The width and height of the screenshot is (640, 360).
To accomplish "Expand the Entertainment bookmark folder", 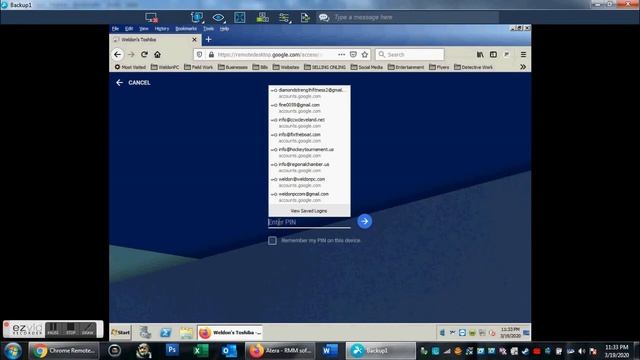I will point(406,67).
